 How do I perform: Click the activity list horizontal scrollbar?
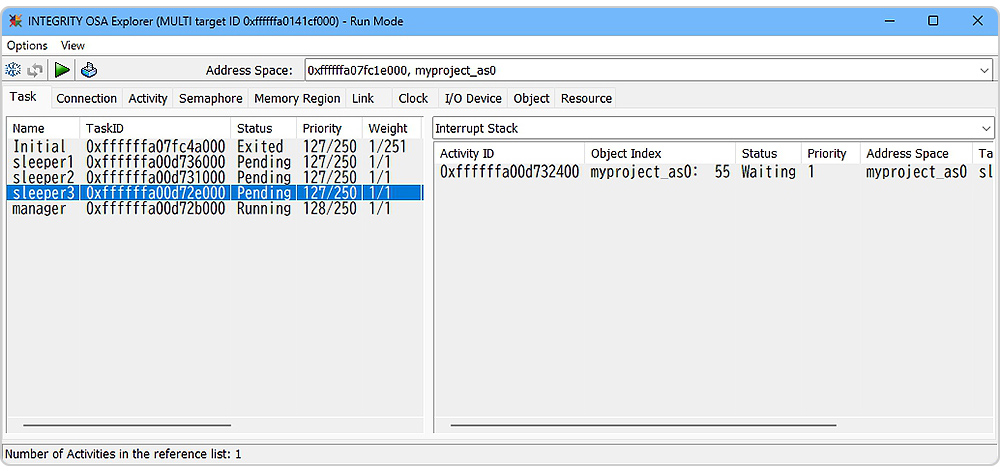tap(643, 425)
